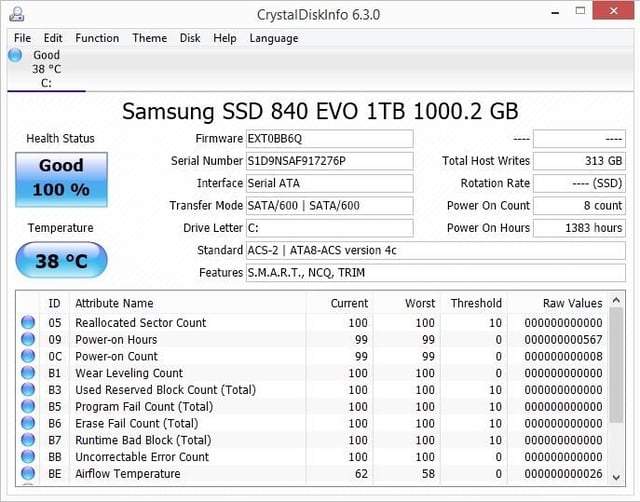Click Rotation Rate value (SSD)
The width and height of the screenshot is (640, 502).
pos(579,183)
